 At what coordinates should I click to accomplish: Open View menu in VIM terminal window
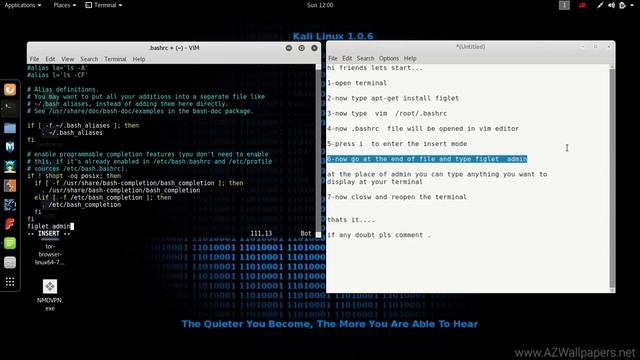pos(68,59)
